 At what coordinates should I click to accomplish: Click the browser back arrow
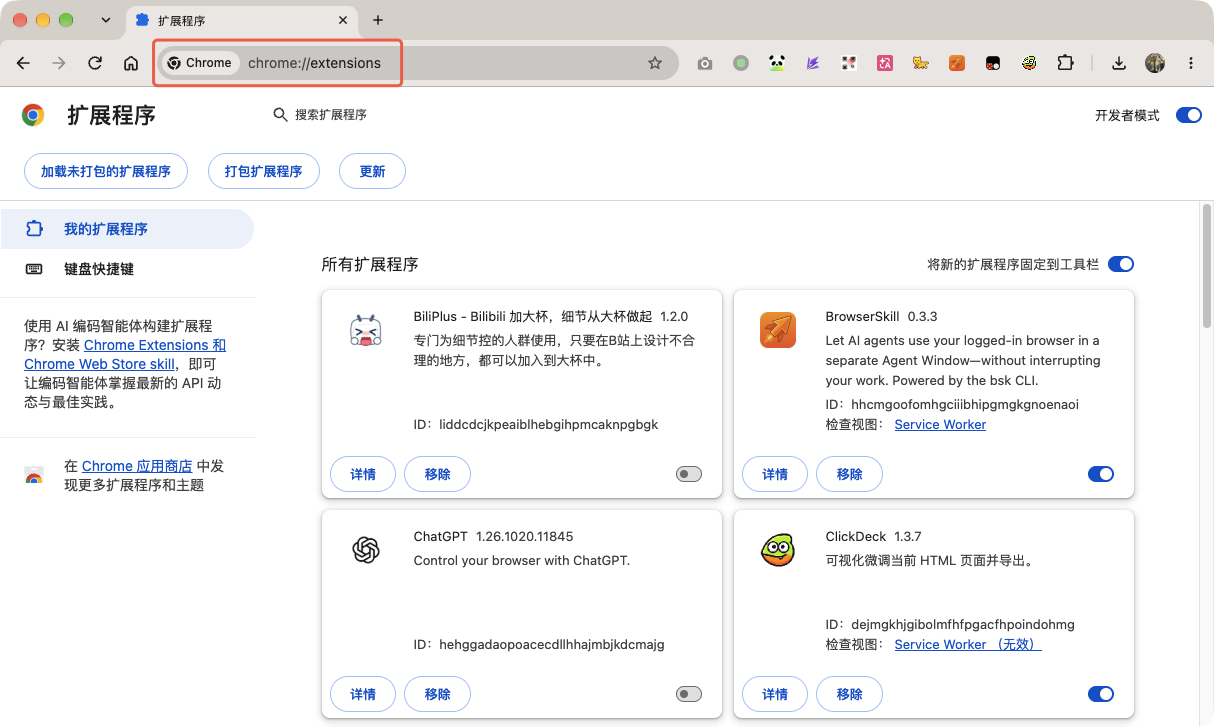pyautogui.click(x=23, y=63)
